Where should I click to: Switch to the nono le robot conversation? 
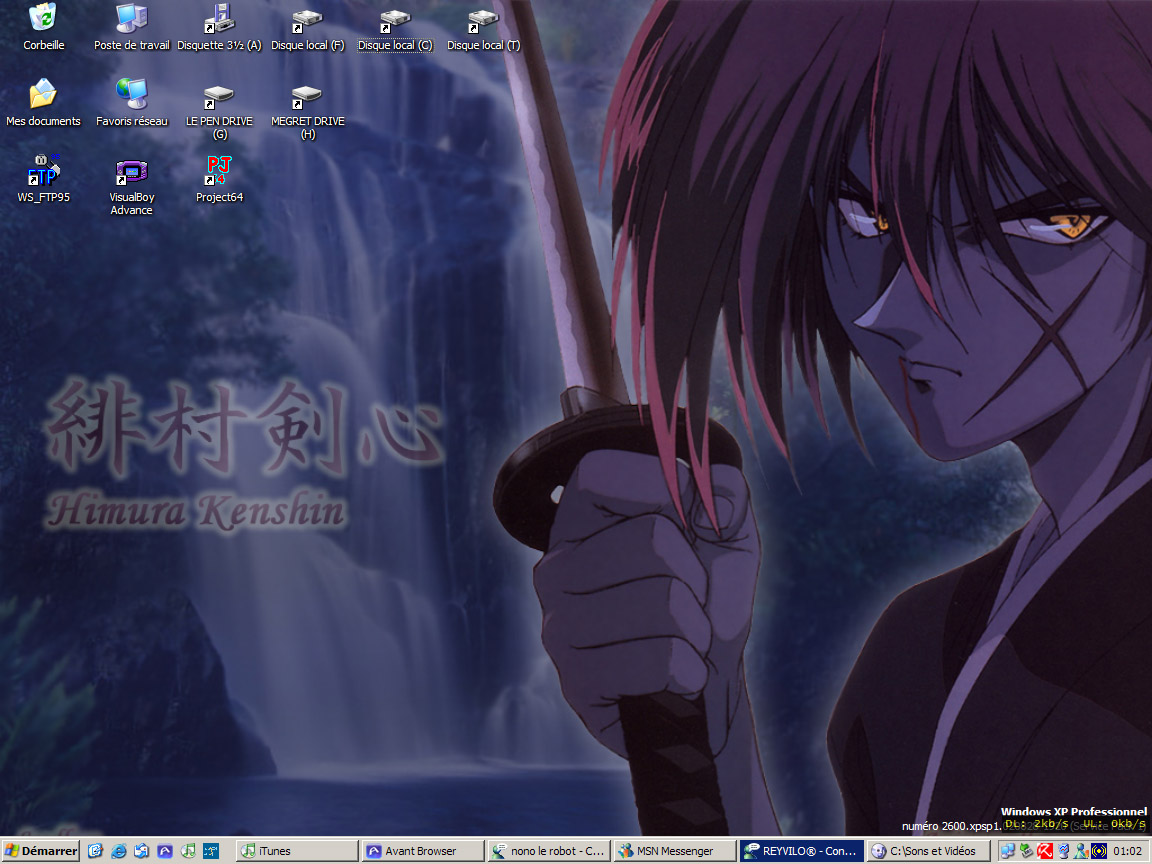pyautogui.click(x=550, y=851)
